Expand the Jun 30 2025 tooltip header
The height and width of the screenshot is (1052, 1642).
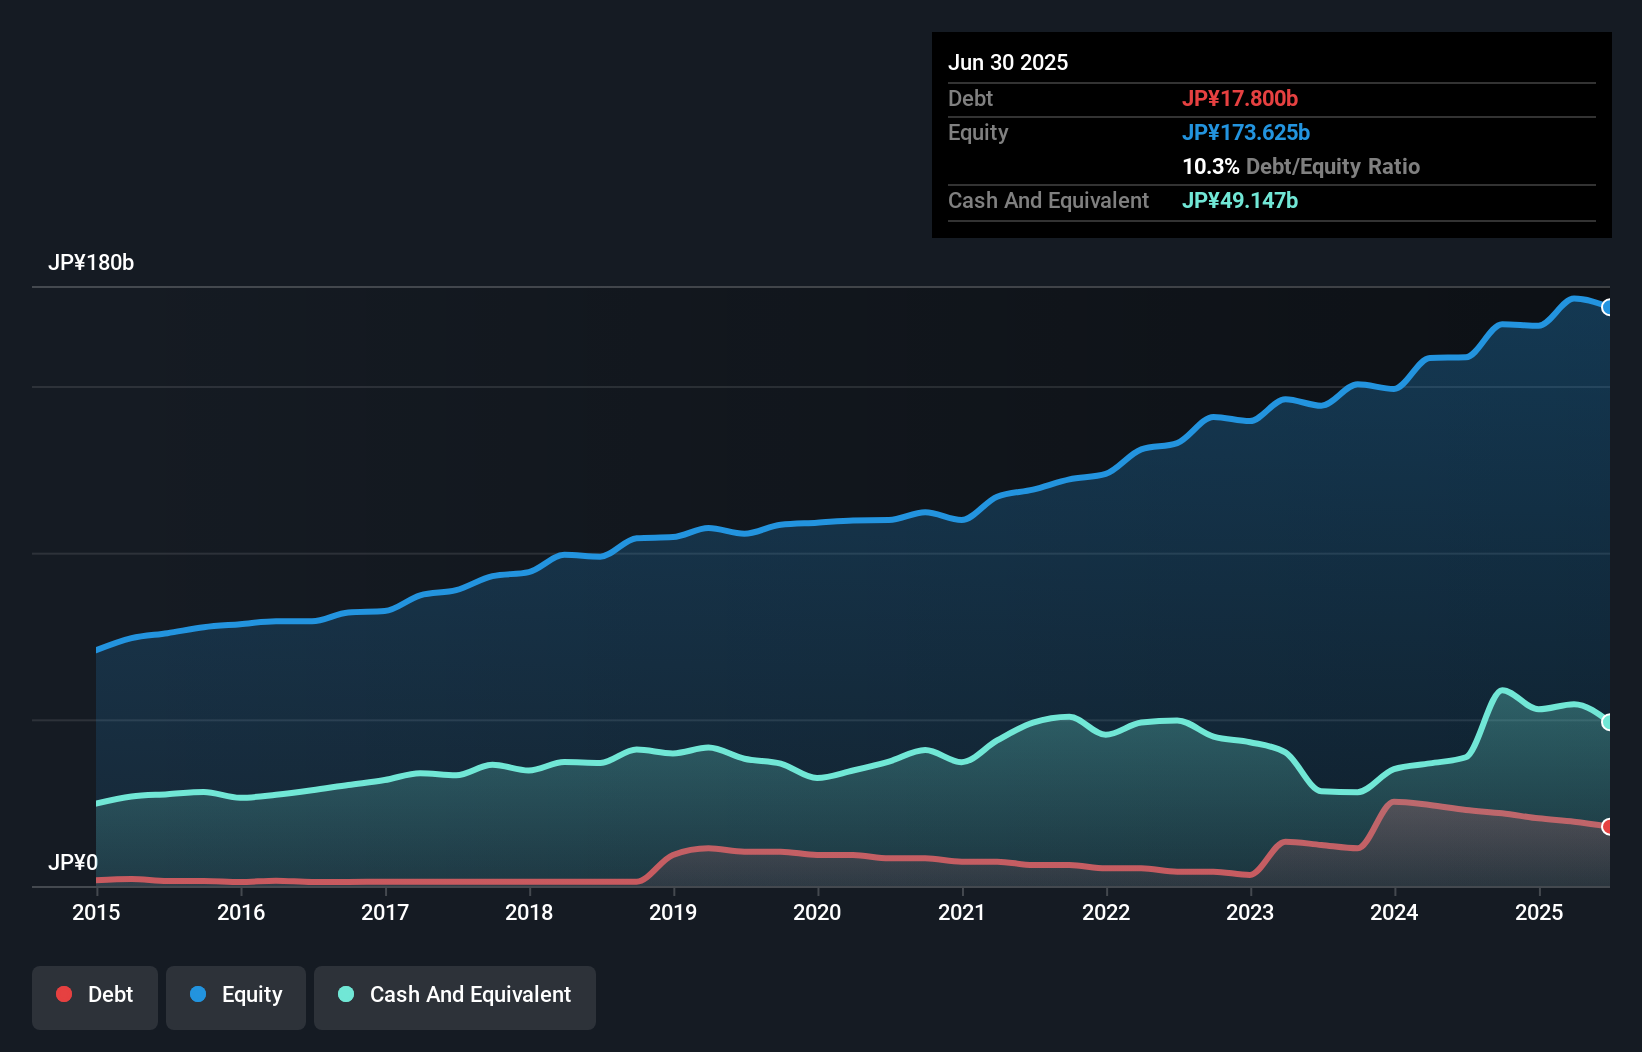tap(1008, 62)
